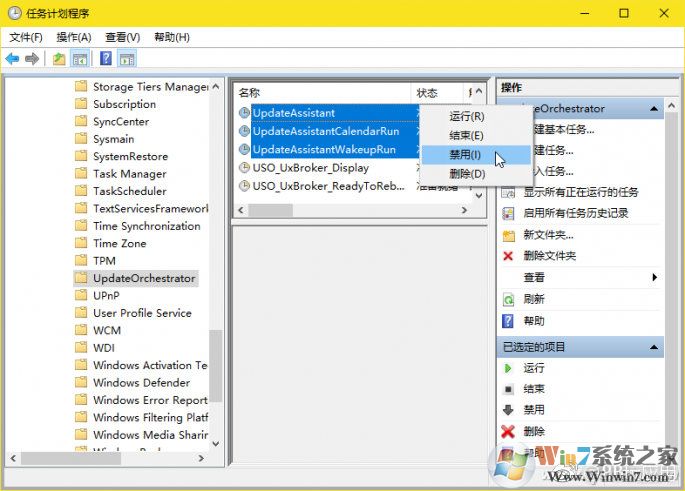This screenshot has height=491, width=685.
Task: Click the red X Delete (删除) icon
Action: point(508,432)
